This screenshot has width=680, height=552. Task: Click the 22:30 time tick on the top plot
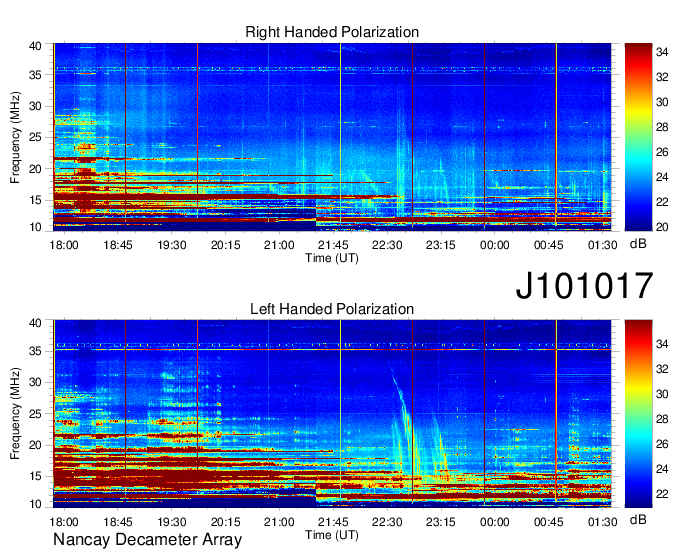[387, 245]
